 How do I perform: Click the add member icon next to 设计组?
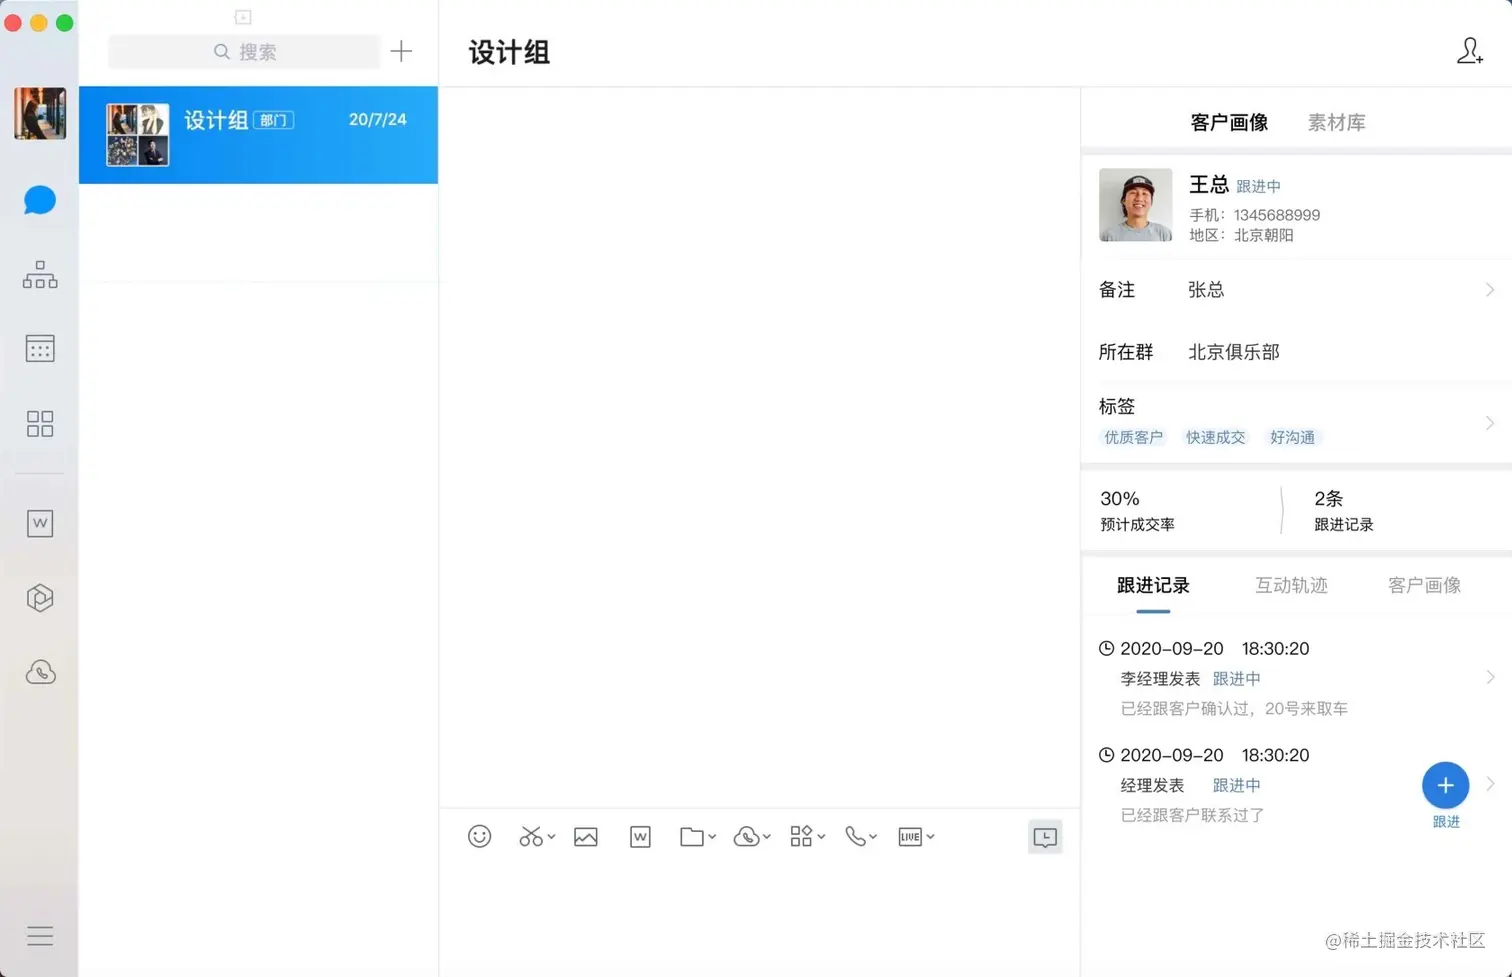pyautogui.click(x=1469, y=51)
